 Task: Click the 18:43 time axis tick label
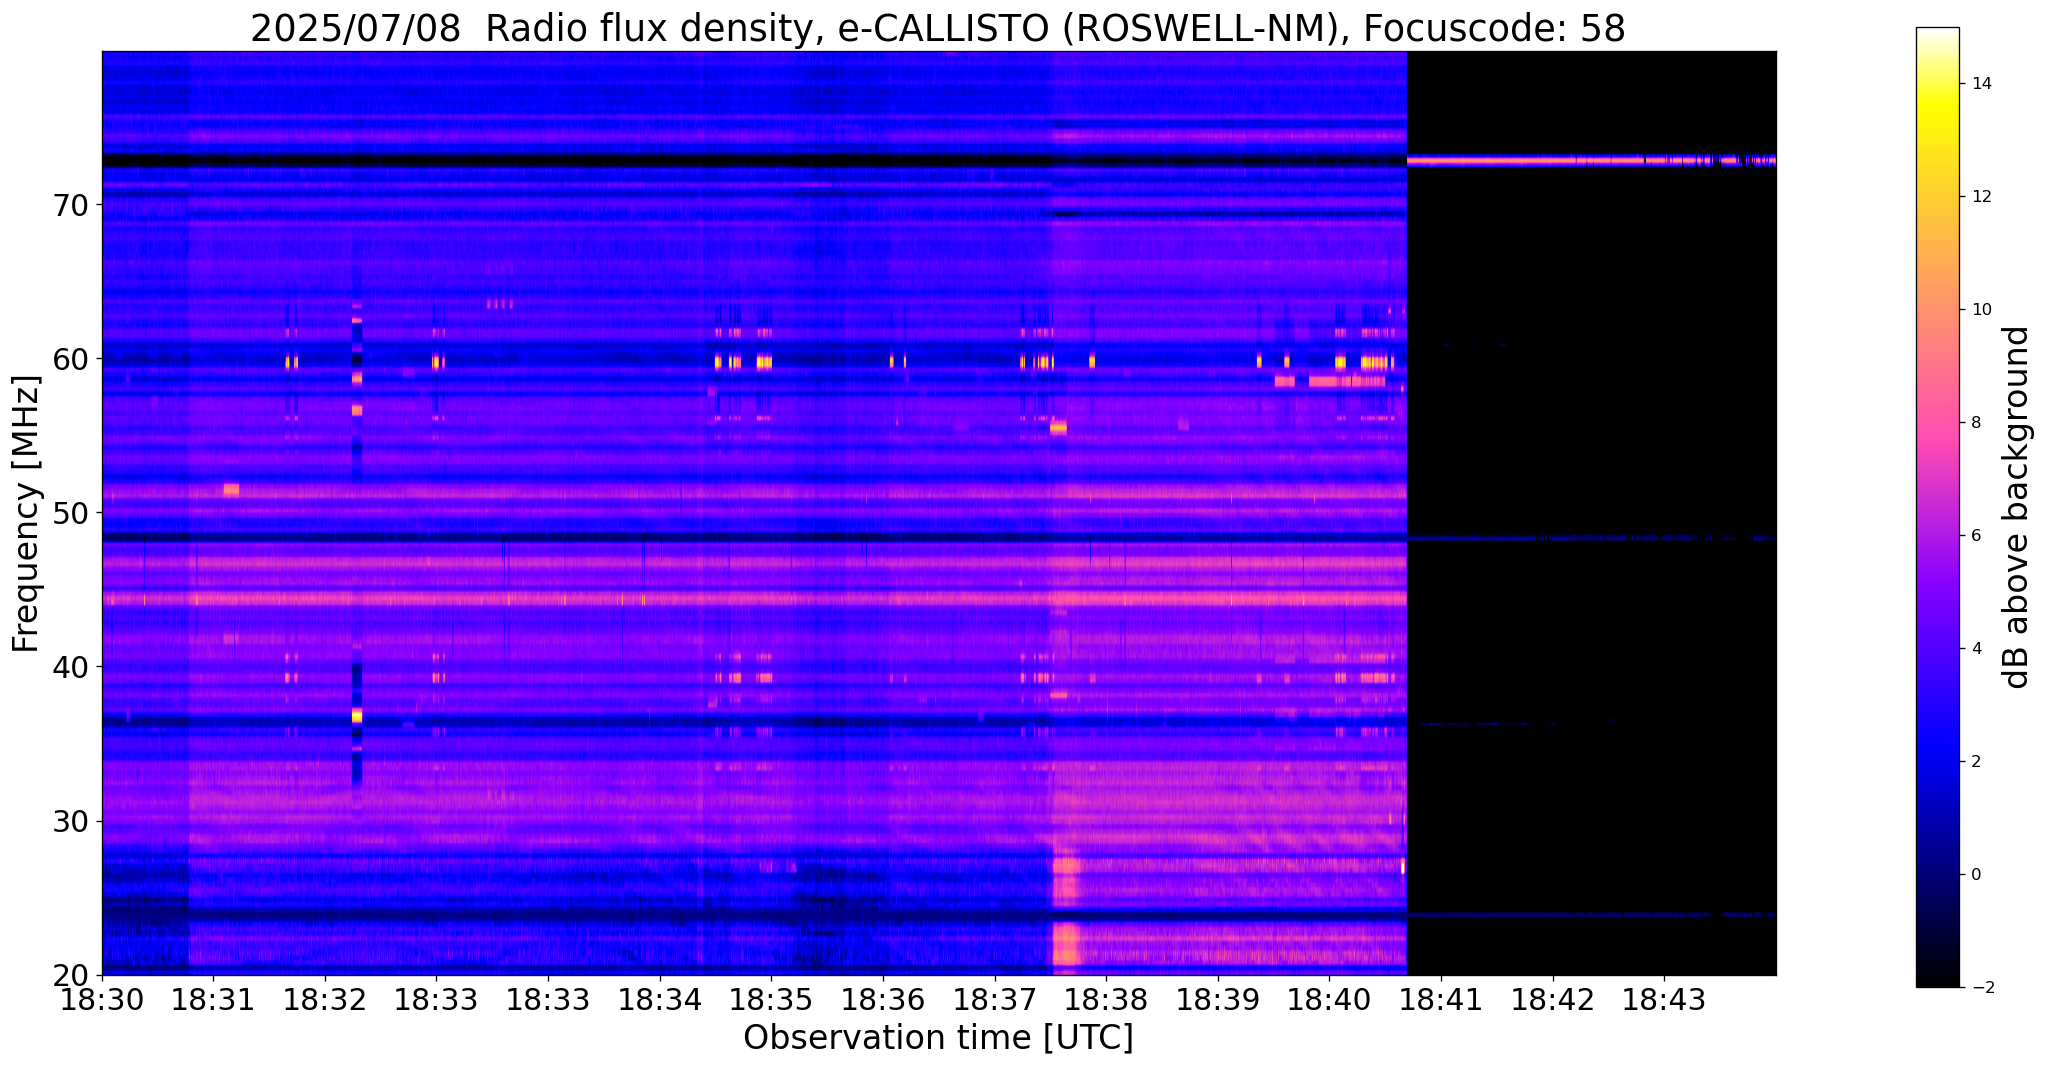1665,999
